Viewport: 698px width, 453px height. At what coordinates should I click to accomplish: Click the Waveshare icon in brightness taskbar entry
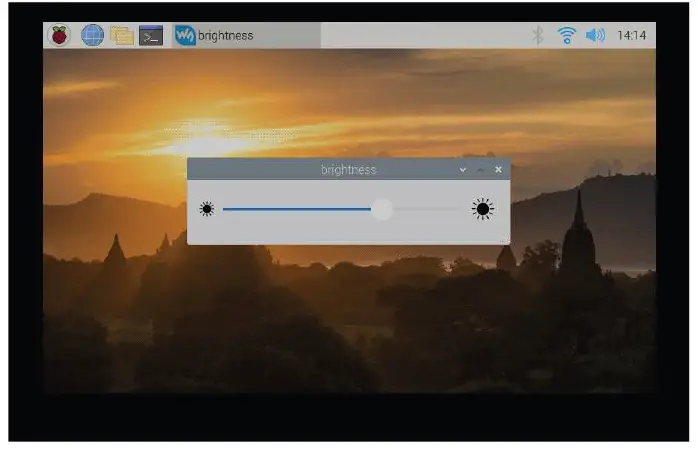click(x=185, y=36)
